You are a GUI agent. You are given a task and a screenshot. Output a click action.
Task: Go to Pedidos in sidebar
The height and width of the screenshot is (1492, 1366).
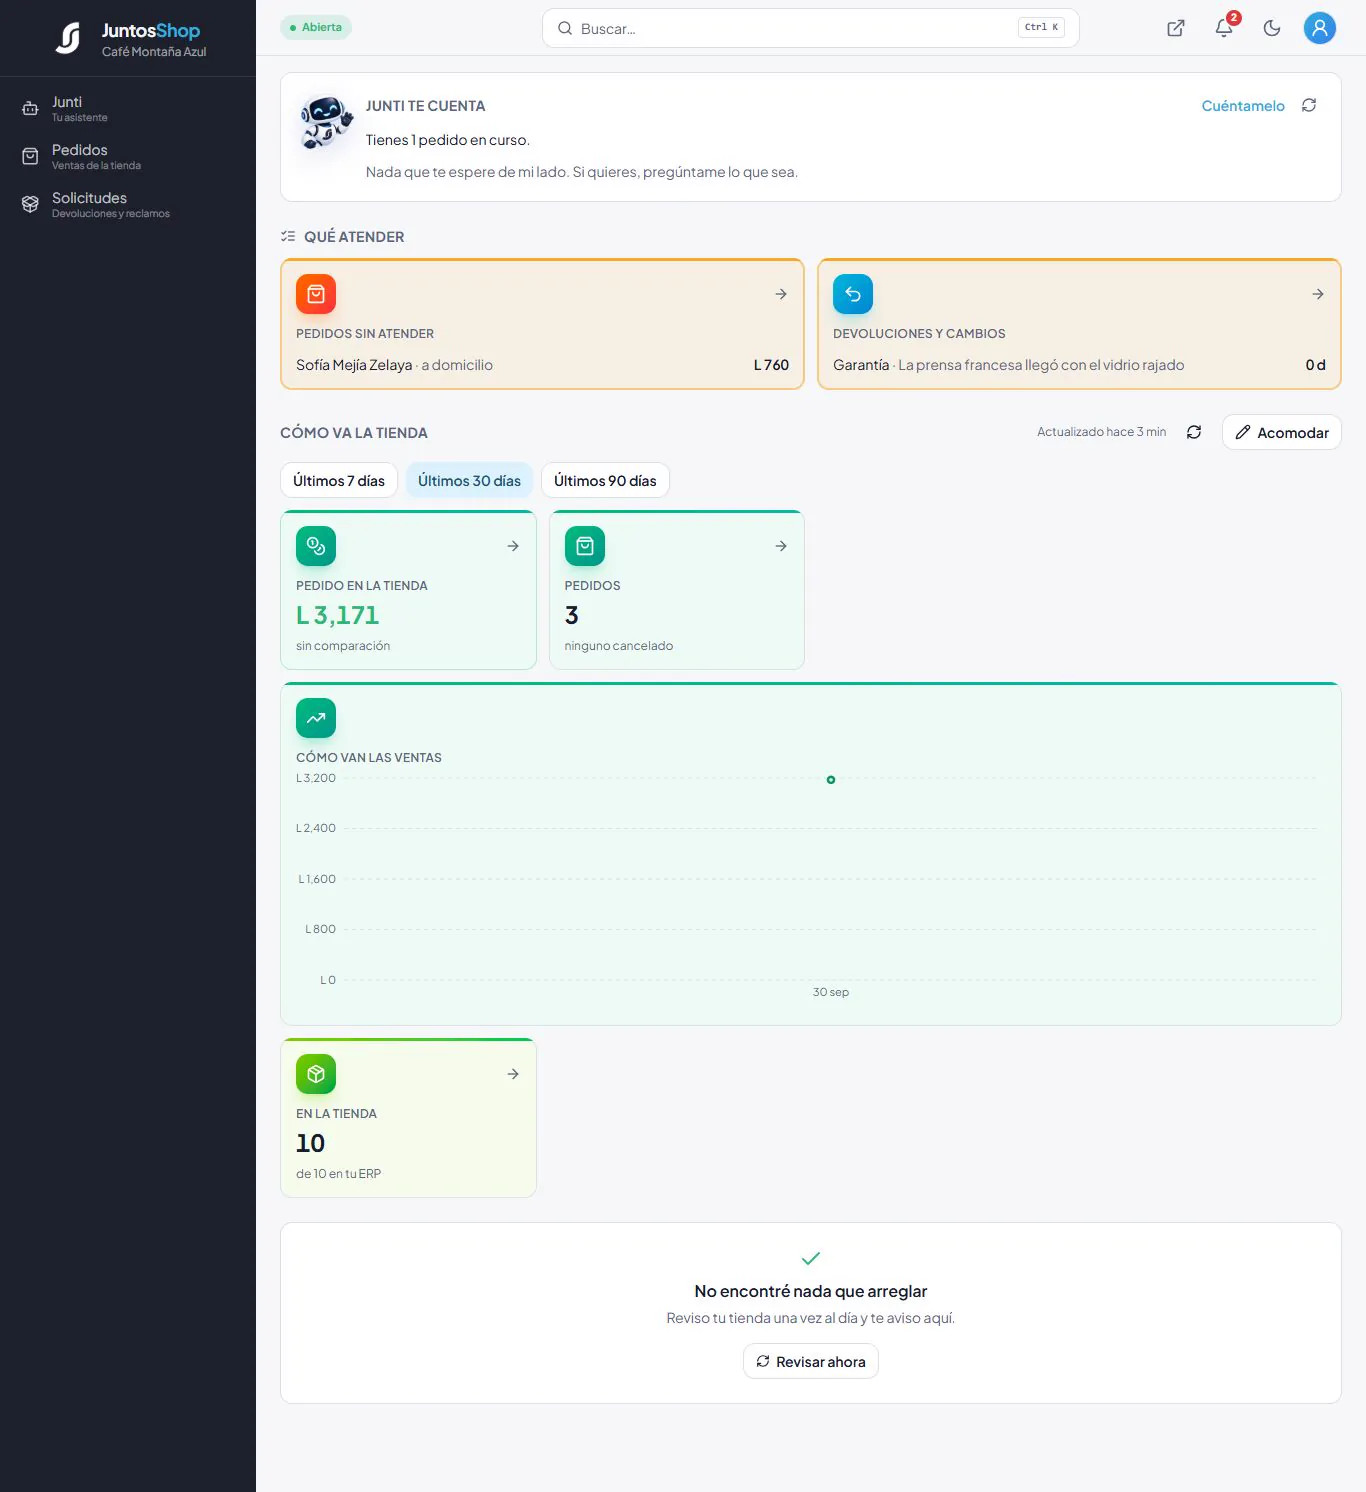[128, 157]
